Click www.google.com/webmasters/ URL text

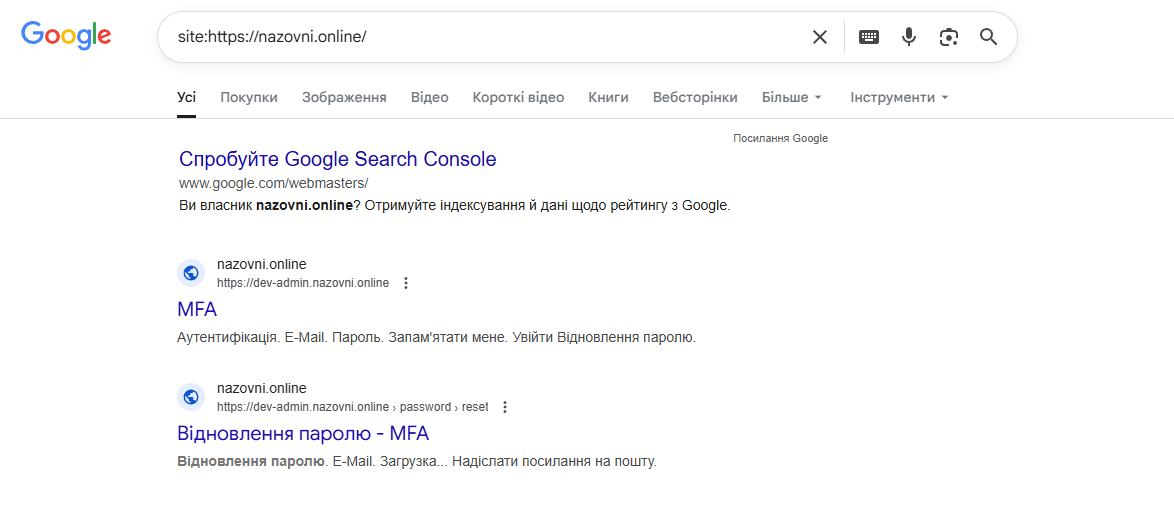[273, 183]
